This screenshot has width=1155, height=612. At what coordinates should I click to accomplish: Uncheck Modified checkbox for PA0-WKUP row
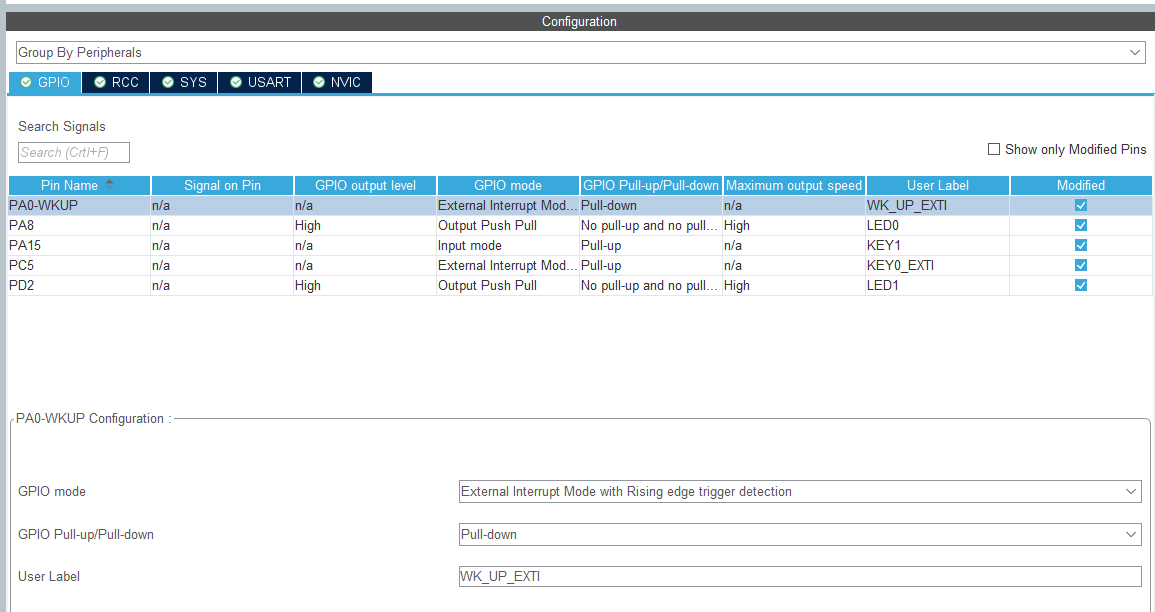click(1080, 205)
